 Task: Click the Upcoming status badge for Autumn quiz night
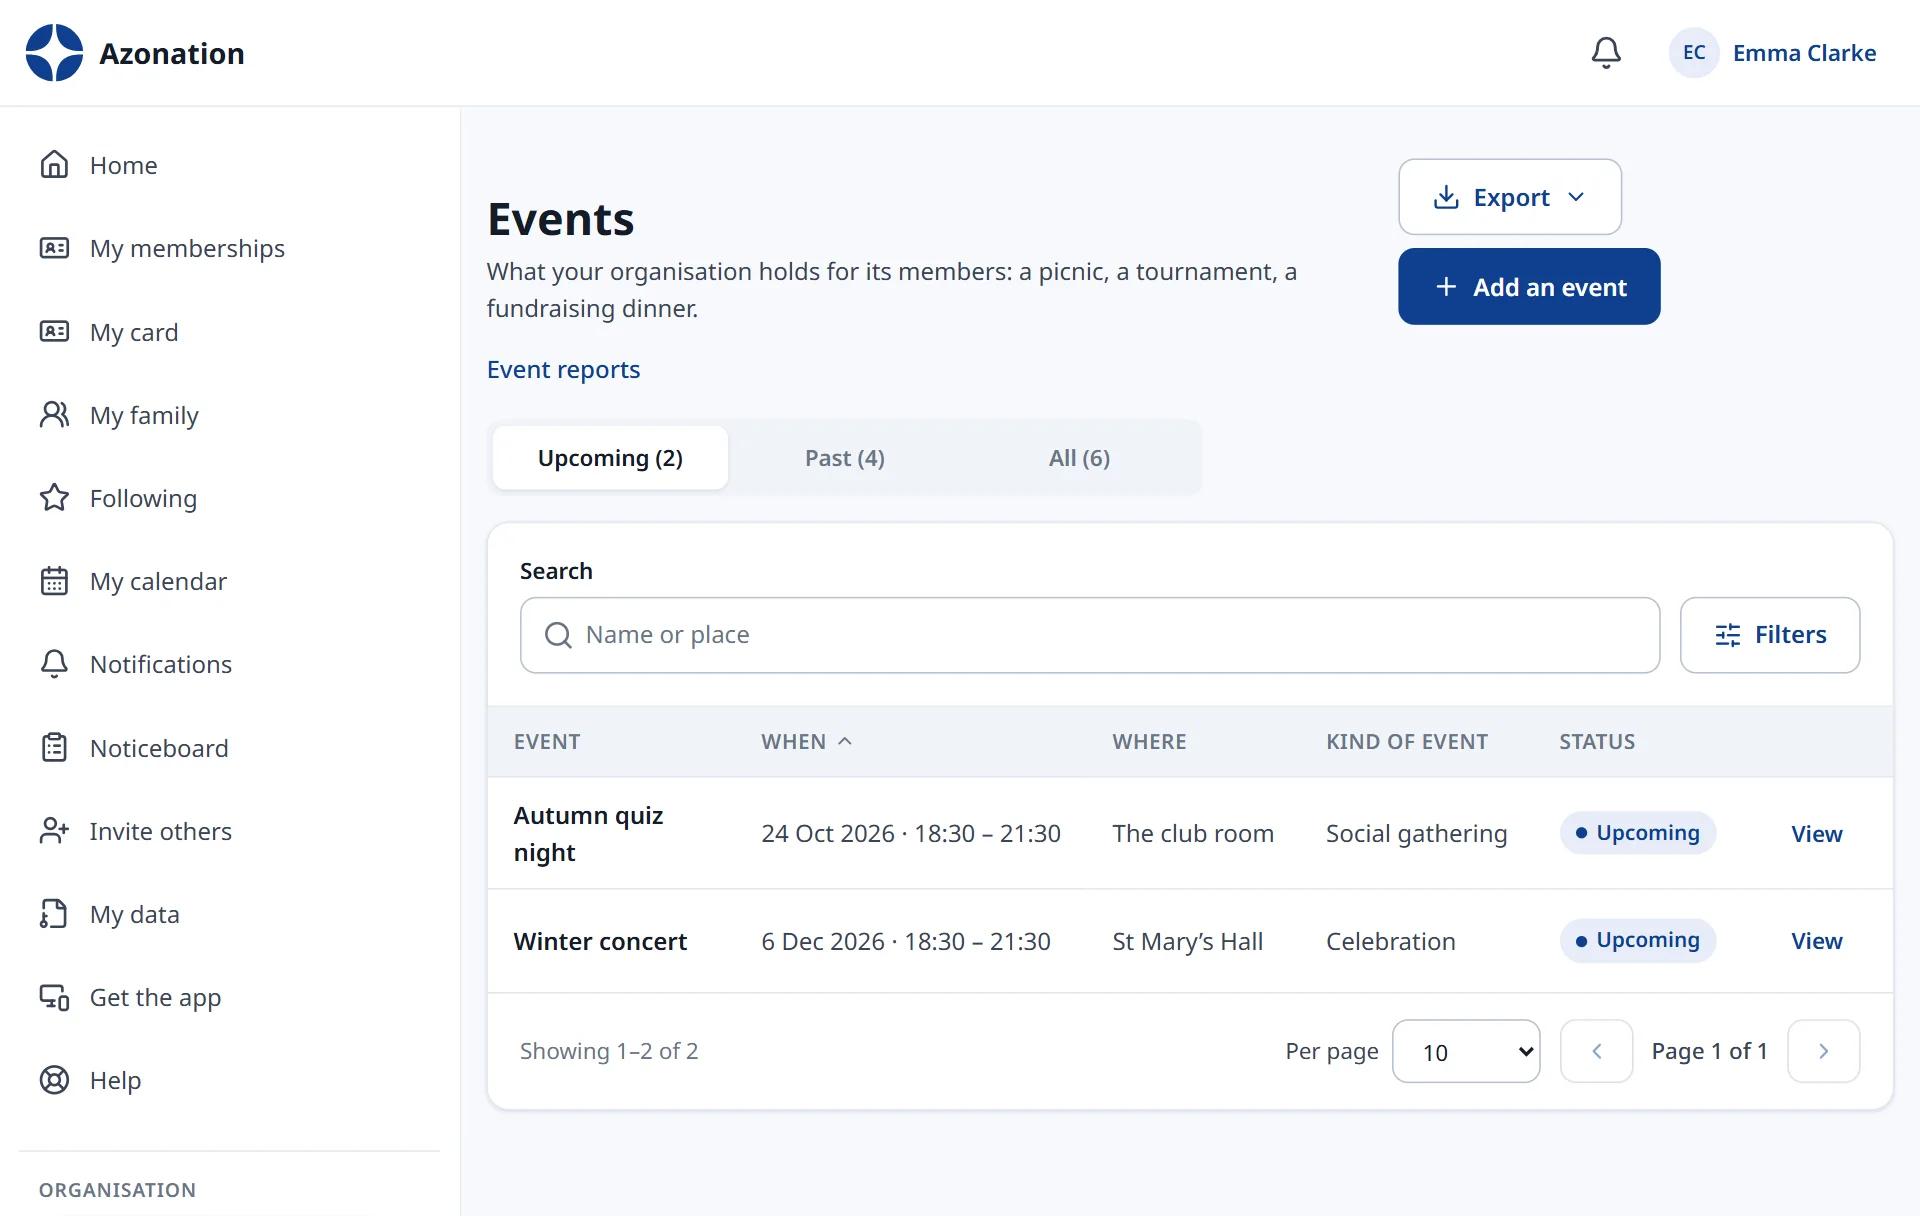(x=1638, y=833)
